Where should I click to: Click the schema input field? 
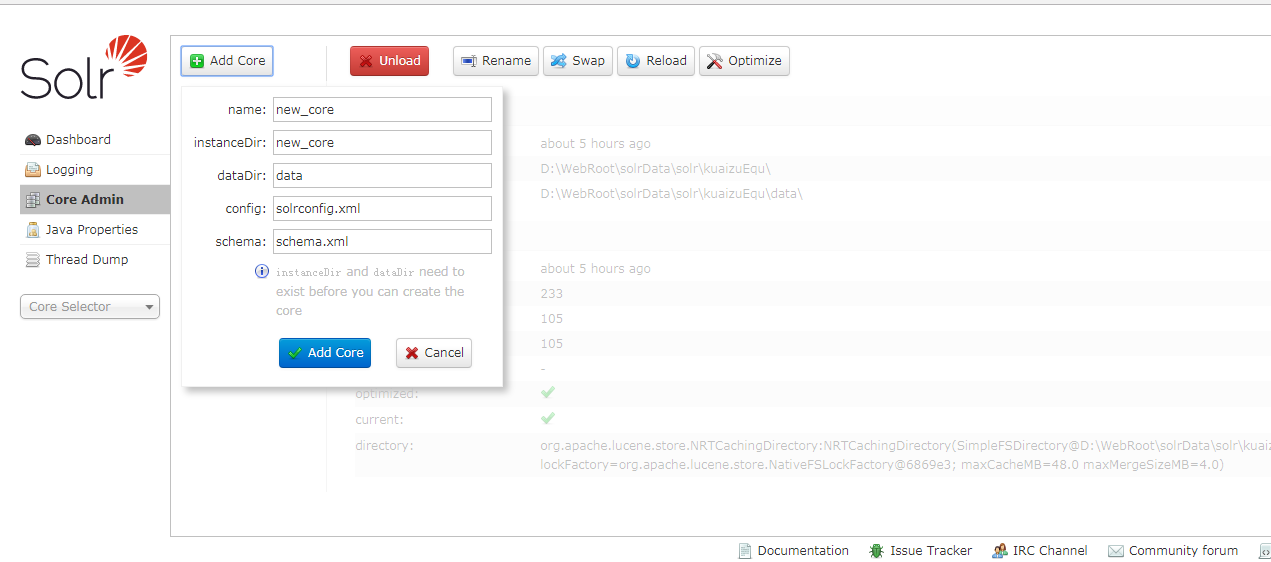point(382,242)
